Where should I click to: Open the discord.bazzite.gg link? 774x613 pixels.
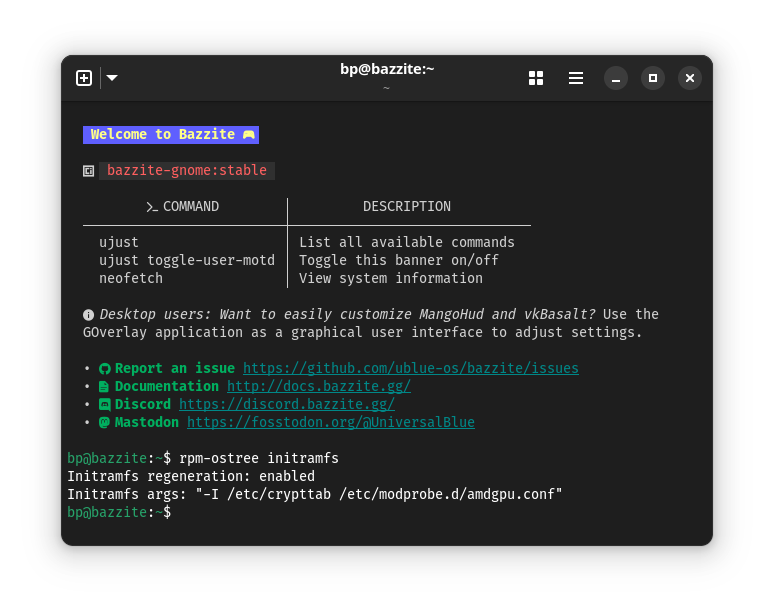[x=286, y=404]
